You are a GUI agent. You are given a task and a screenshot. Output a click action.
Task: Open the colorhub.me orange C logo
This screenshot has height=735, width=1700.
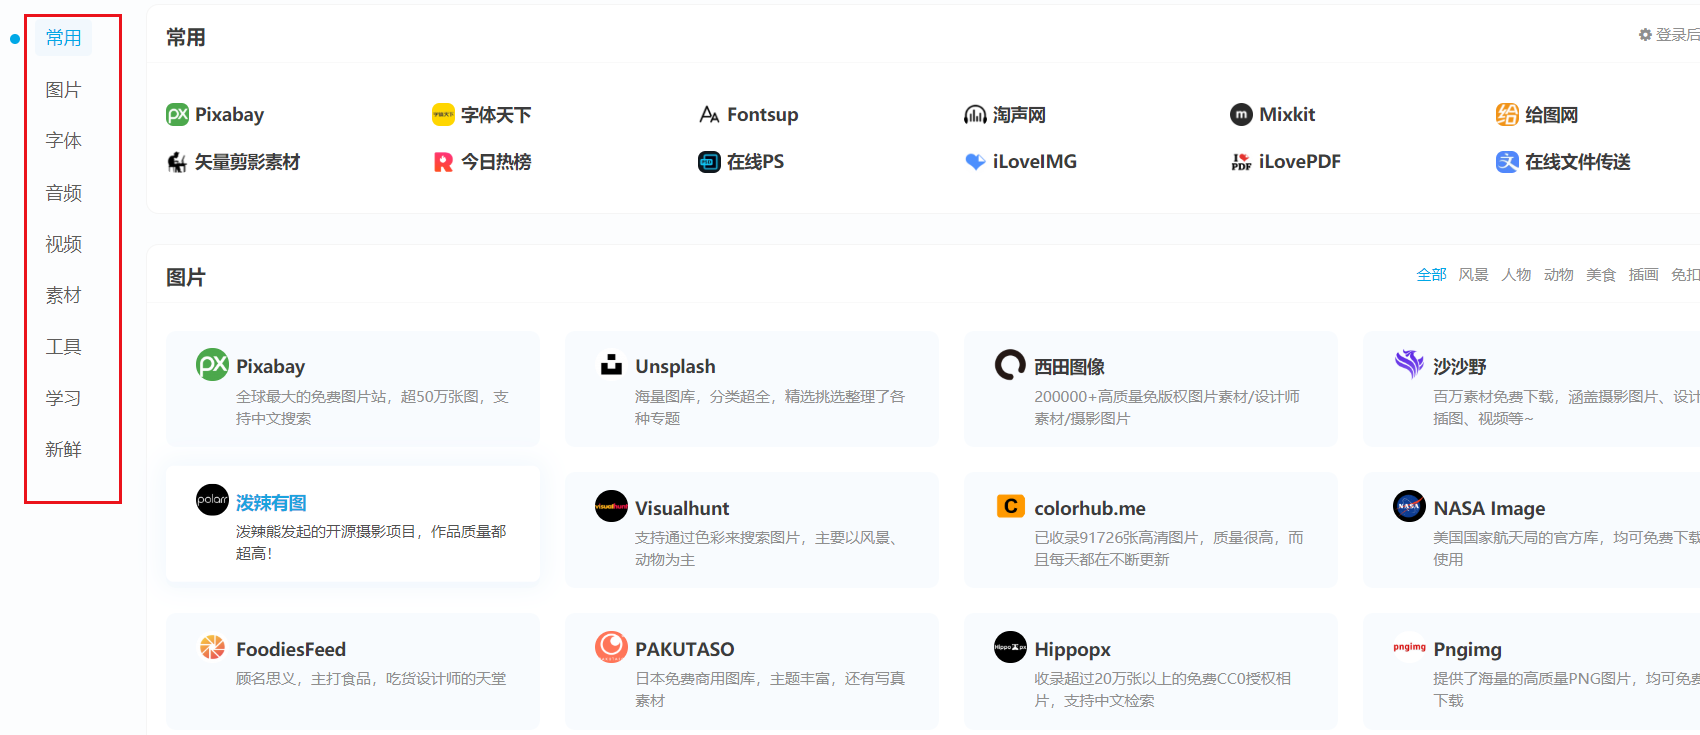1010,506
